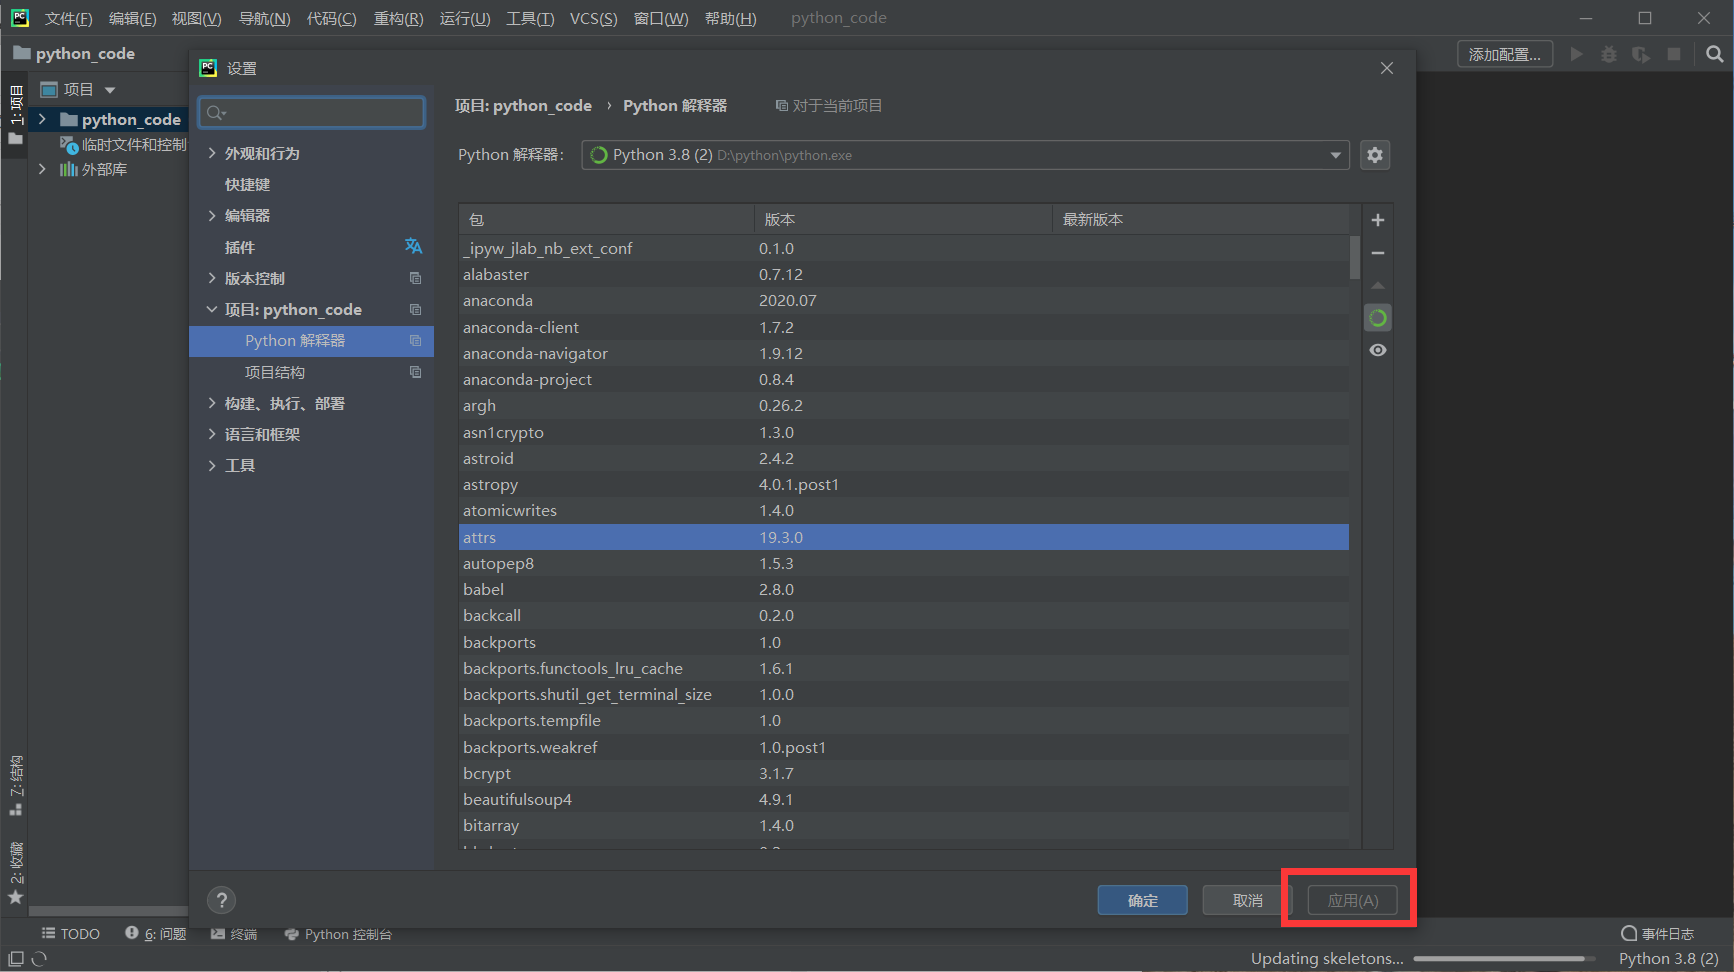Focus the settings search field
The height and width of the screenshot is (972, 1734).
pos(312,112)
